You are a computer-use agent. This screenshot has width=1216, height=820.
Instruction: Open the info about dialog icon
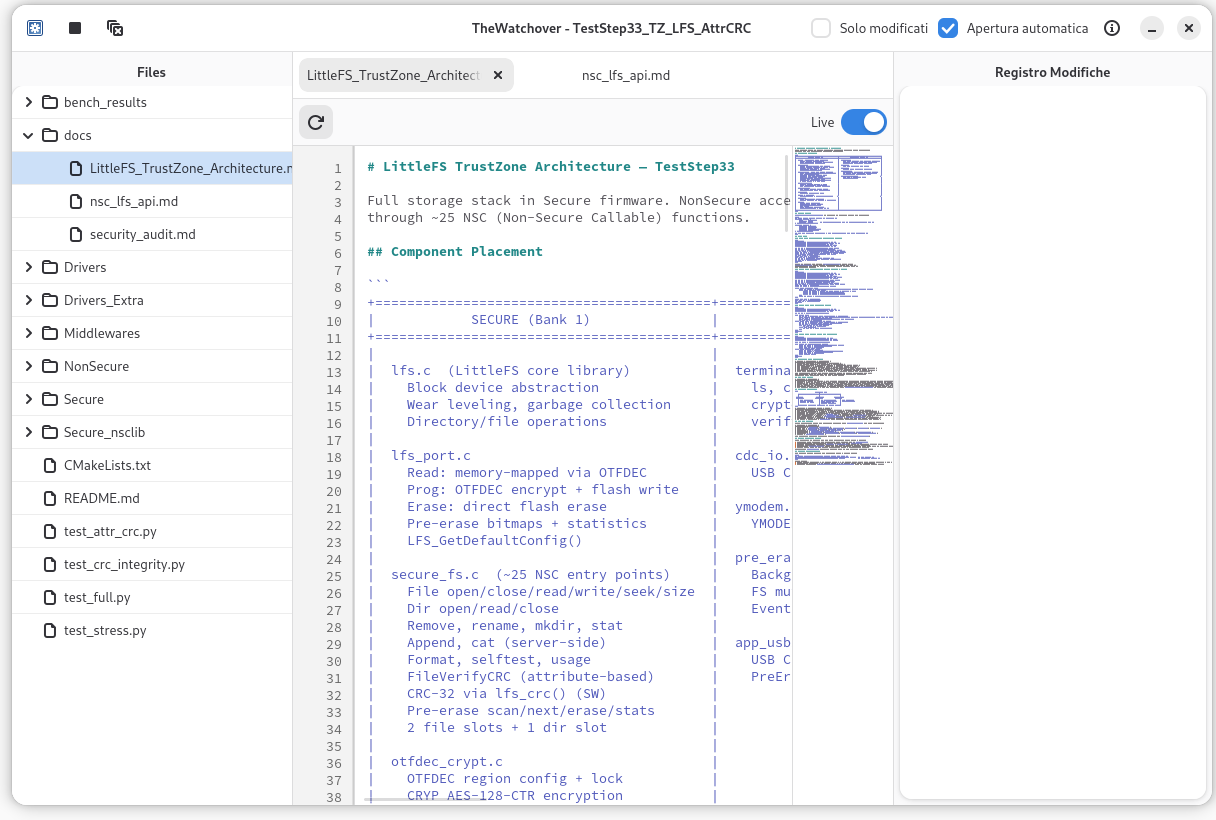tap(1112, 28)
